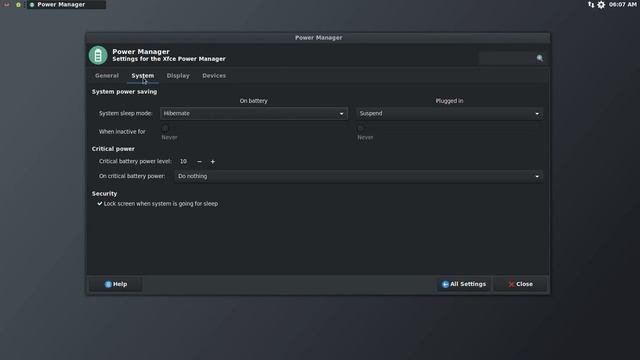Click the network connection arrows tray icon
640x360 pixels.
pyautogui.click(x=591, y=4)
